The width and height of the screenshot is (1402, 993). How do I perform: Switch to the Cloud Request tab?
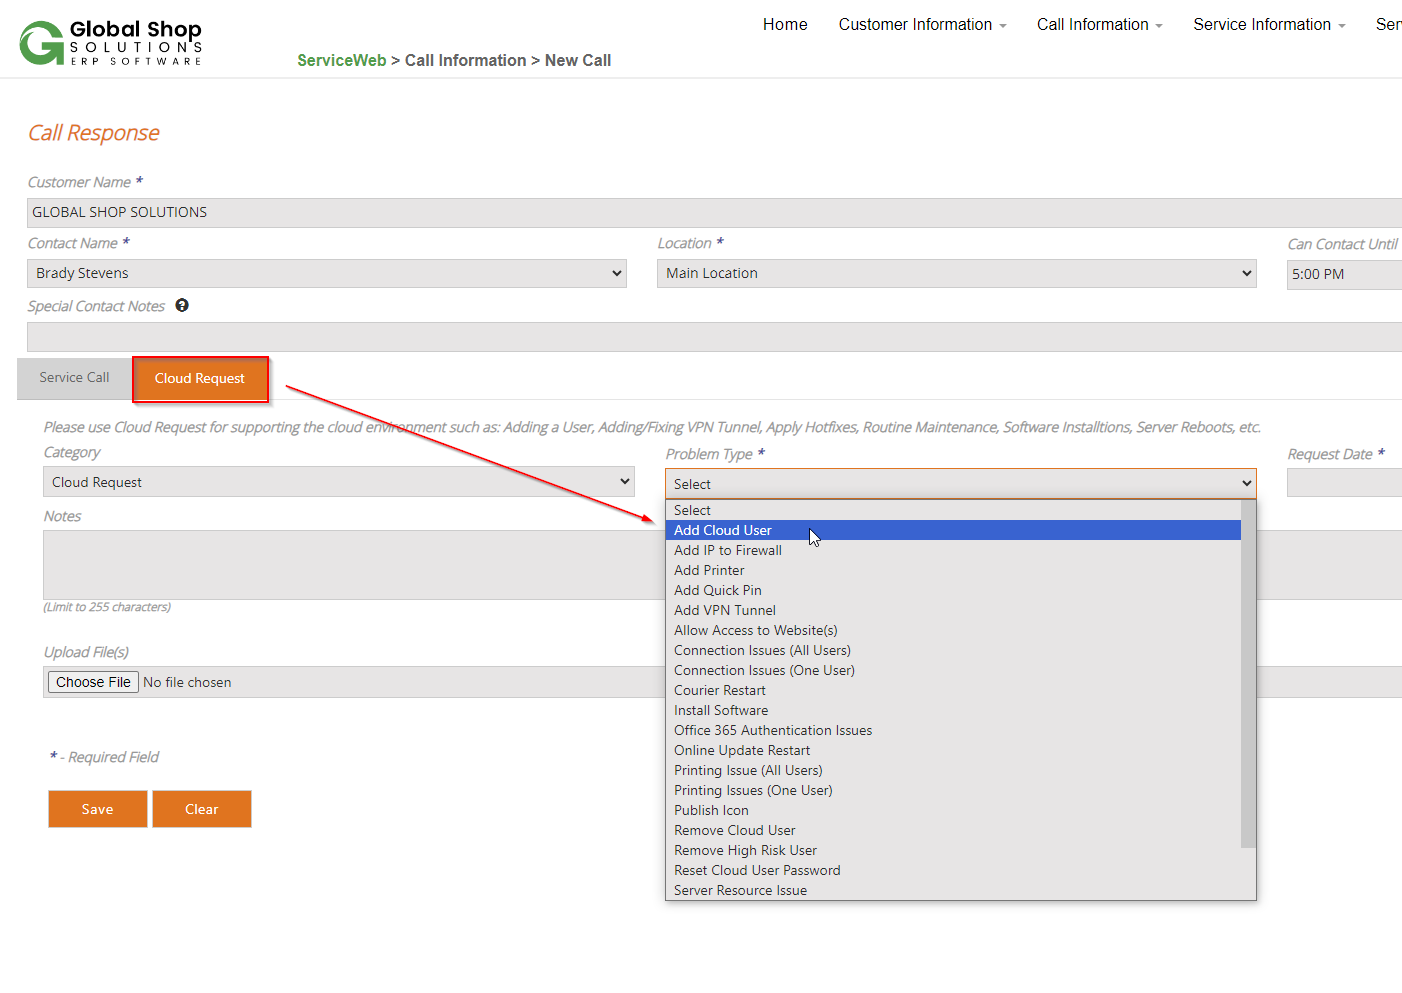pos(200,378)
